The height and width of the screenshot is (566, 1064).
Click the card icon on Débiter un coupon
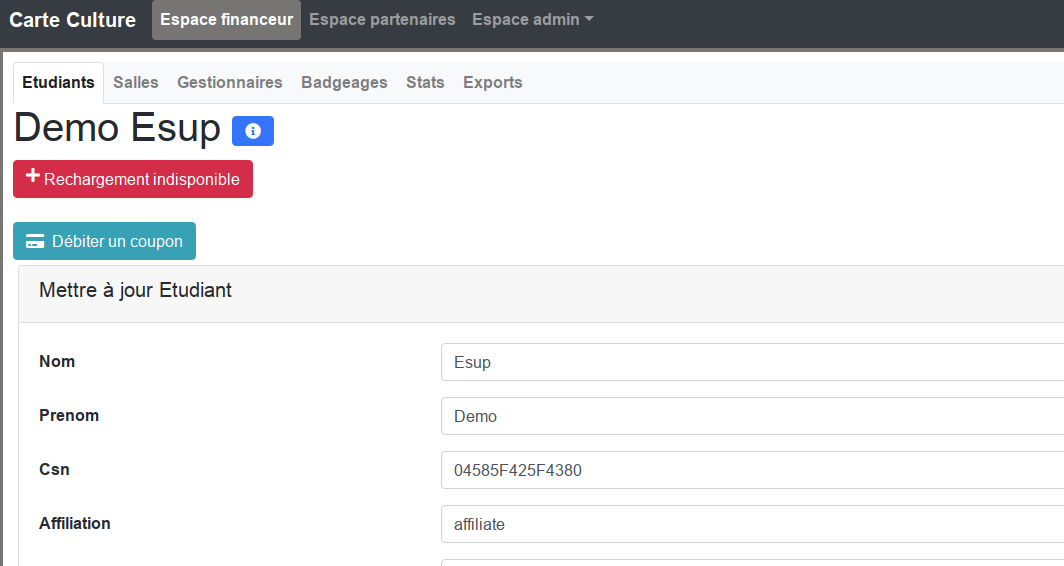pyautogui.click(x=35, y=242)
